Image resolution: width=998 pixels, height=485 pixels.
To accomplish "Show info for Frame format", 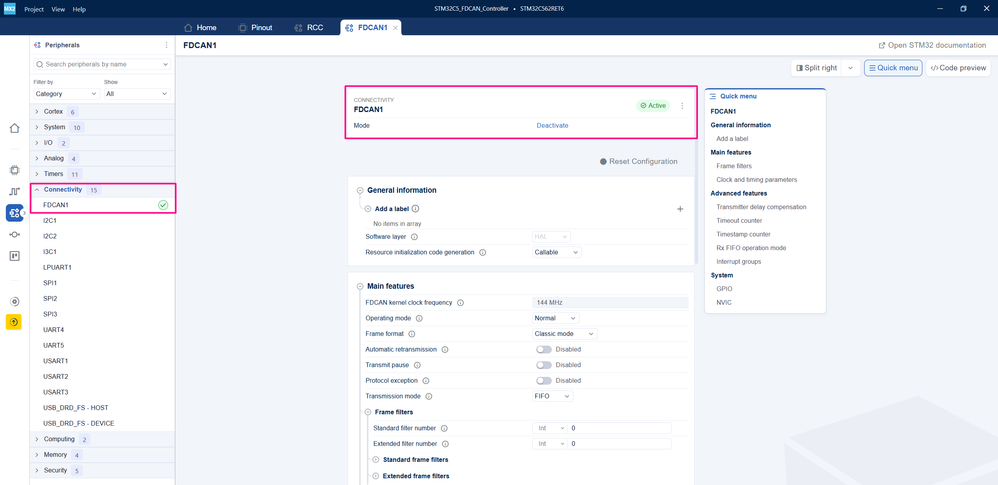I will (412, 334).
